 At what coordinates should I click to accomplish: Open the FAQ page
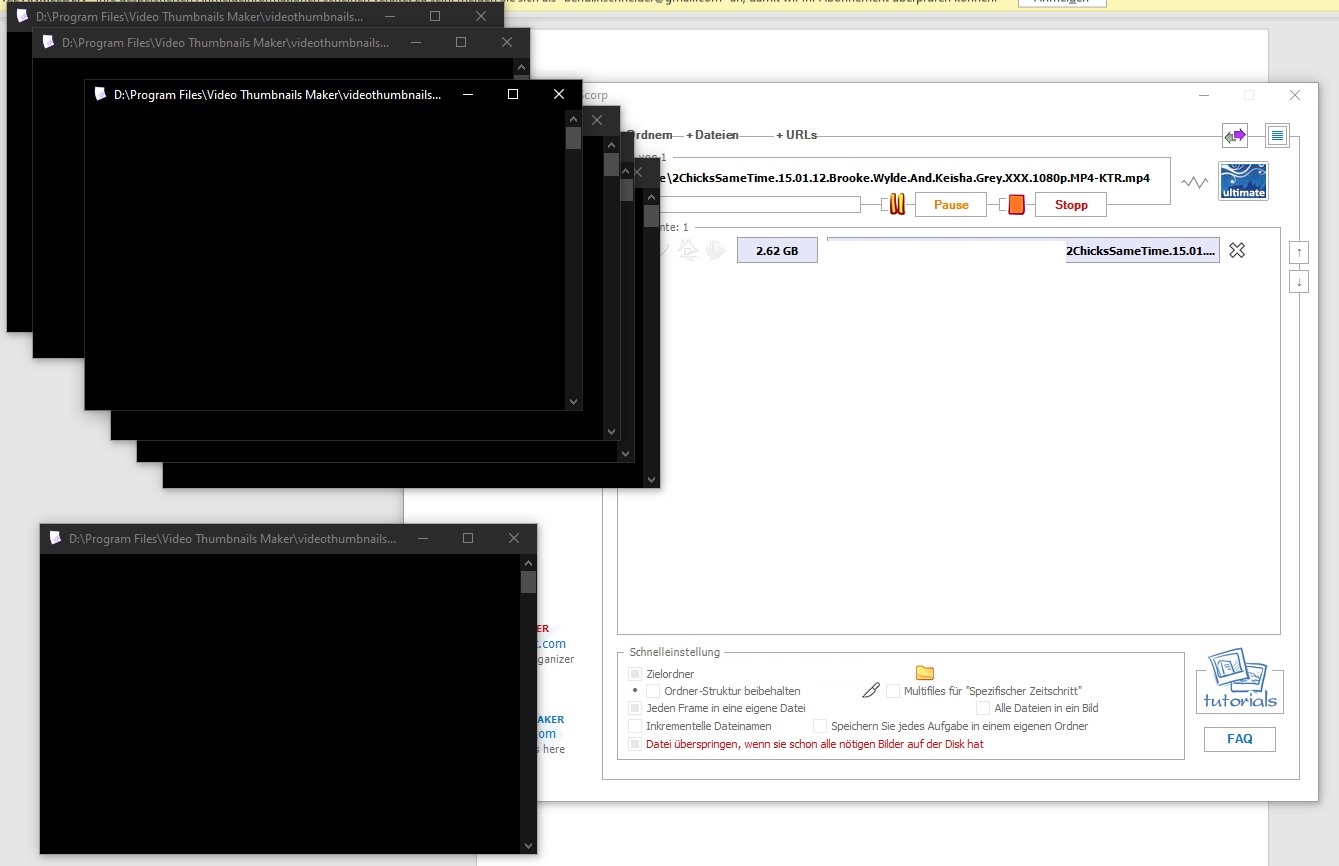[1239, 739]
